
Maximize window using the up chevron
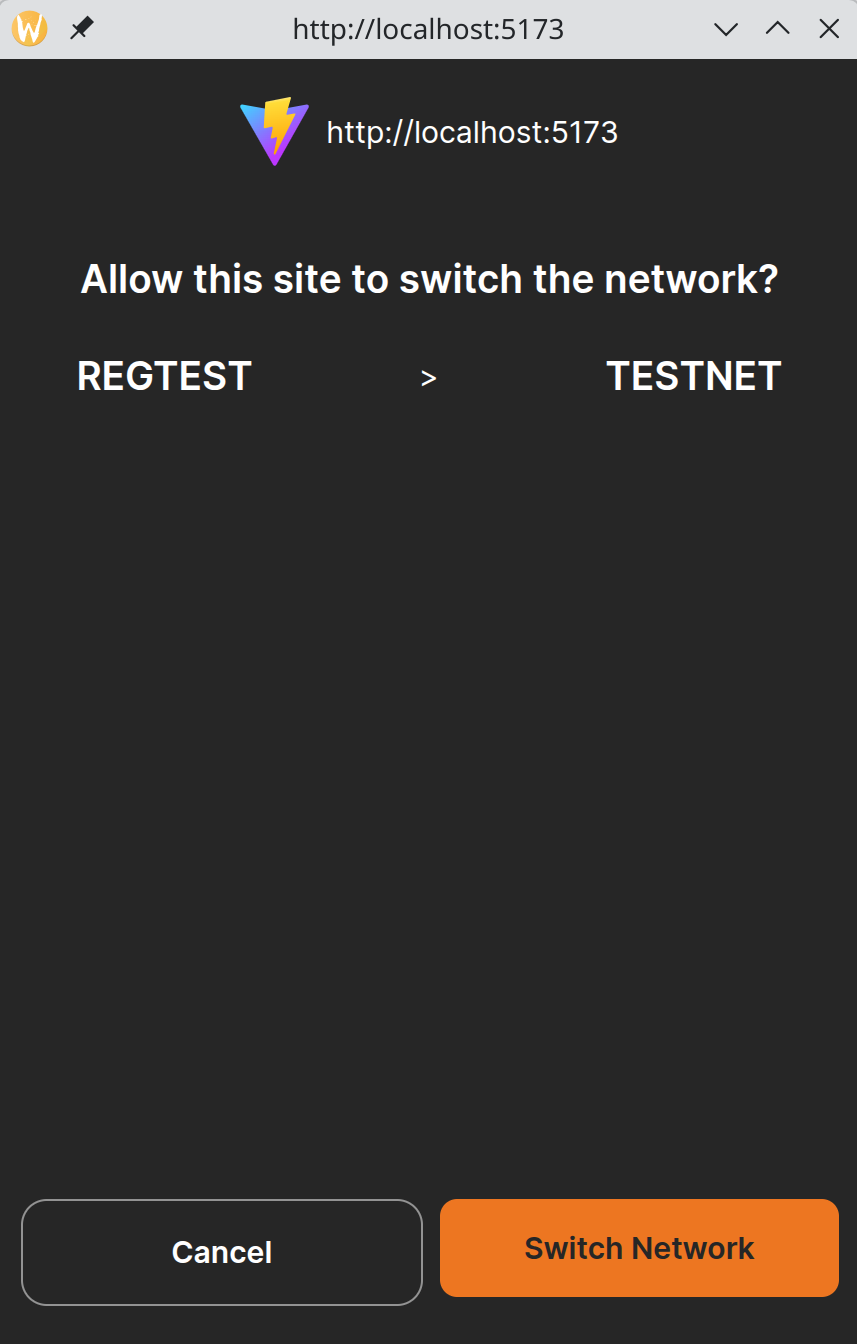[x=777, y=29]
